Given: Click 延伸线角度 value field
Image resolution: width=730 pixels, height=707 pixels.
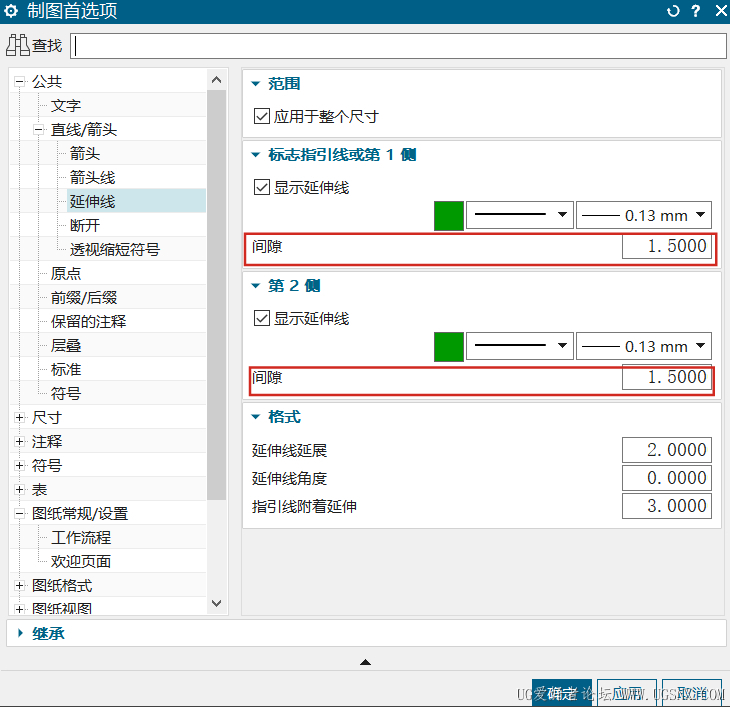Looking at the screenshot, I should pyautogui.click(x=667, y=478).
